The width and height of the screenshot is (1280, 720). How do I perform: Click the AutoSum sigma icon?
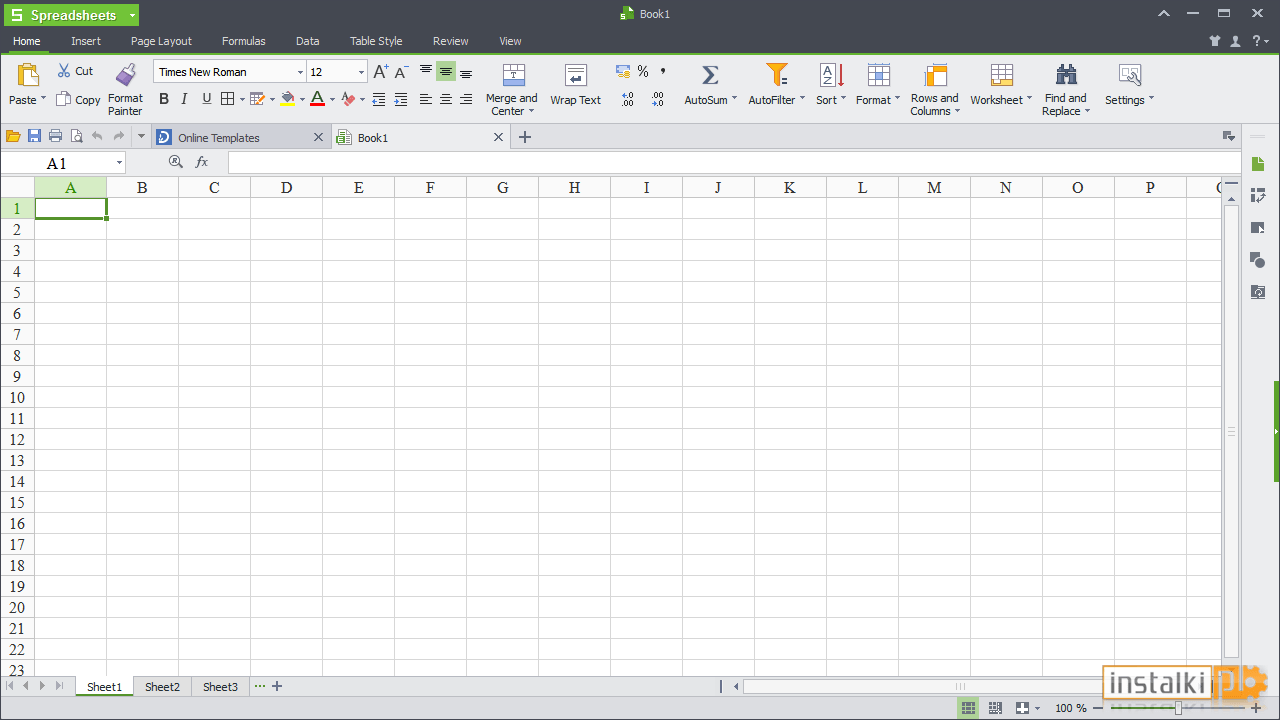[710, 75]
